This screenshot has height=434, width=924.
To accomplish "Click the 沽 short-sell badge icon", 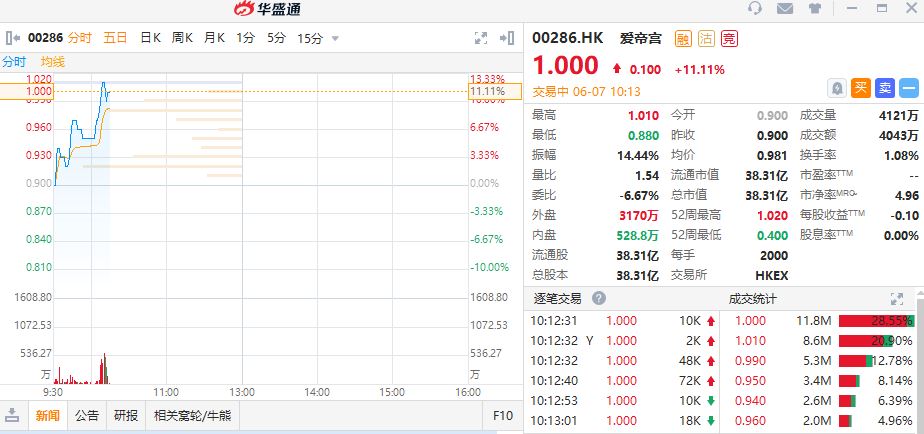I will click(706, 39).
